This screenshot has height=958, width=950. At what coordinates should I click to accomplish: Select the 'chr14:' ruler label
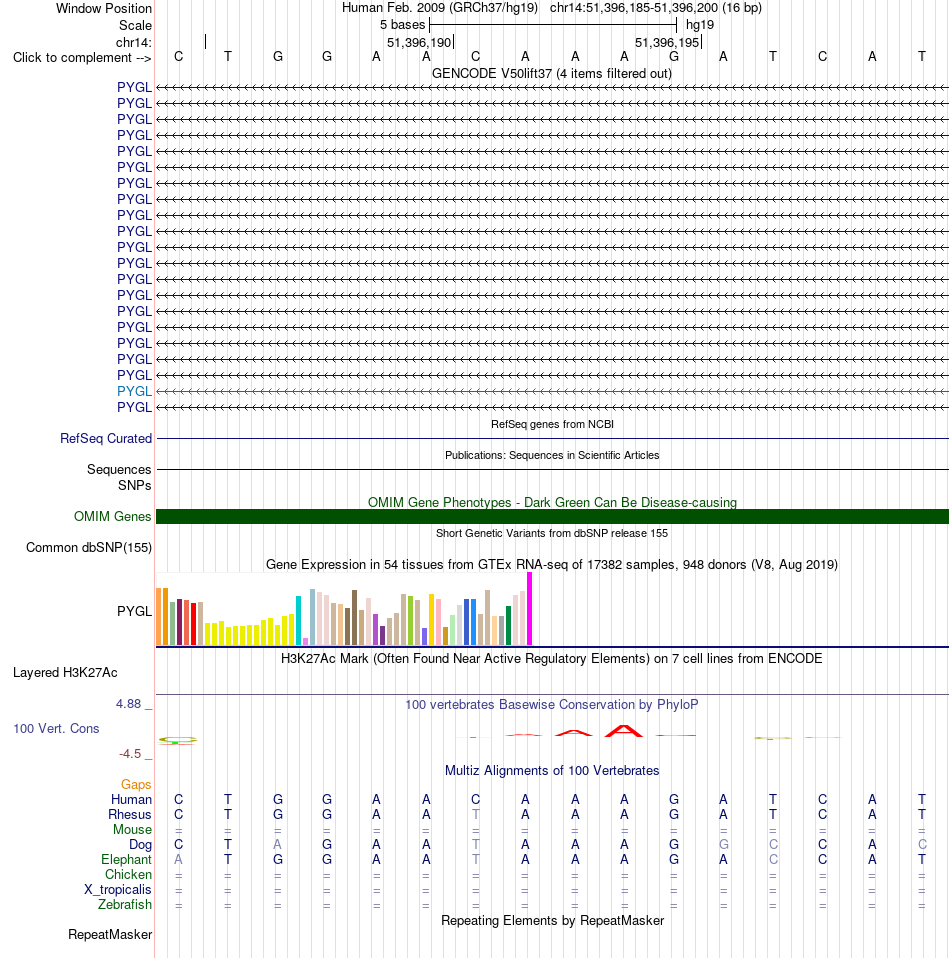point(134,42)
